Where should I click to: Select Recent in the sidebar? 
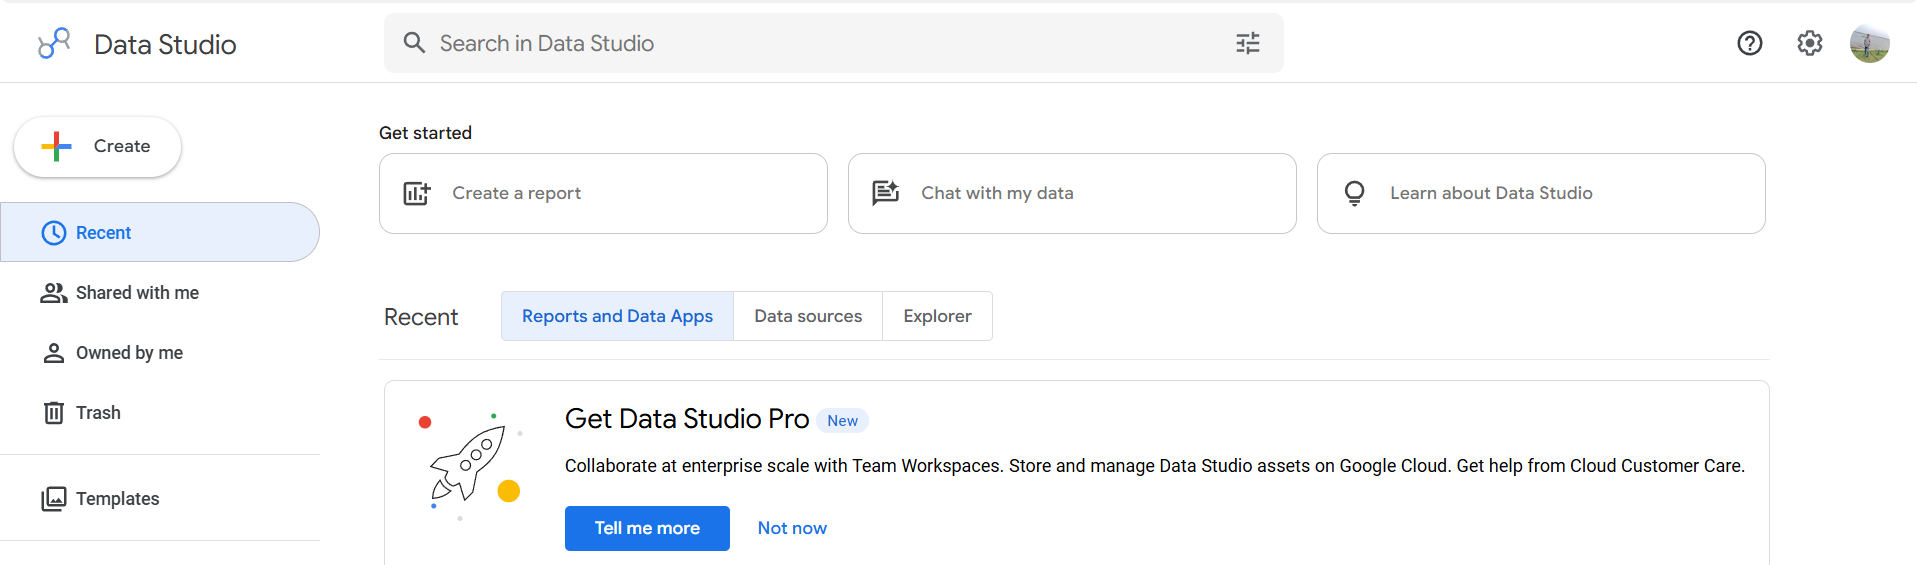click(160, 232)
